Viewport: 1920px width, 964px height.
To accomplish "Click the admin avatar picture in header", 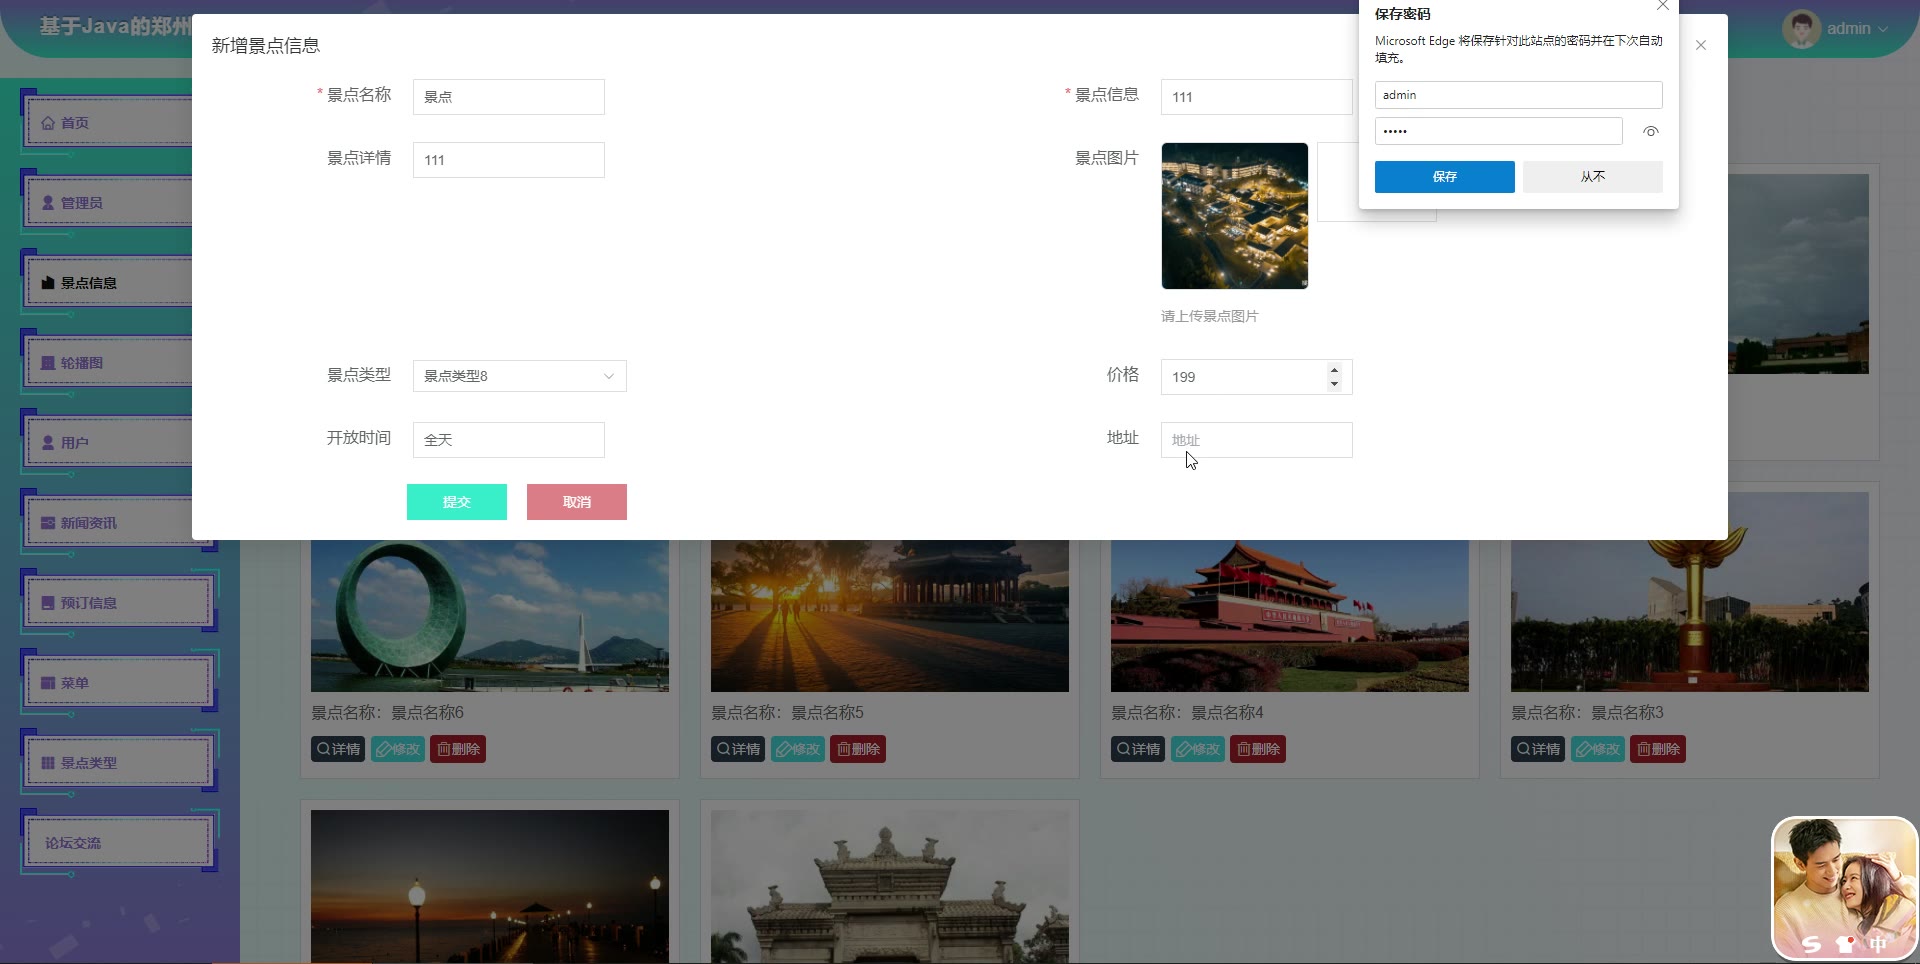I will [x=1801, y=29].
